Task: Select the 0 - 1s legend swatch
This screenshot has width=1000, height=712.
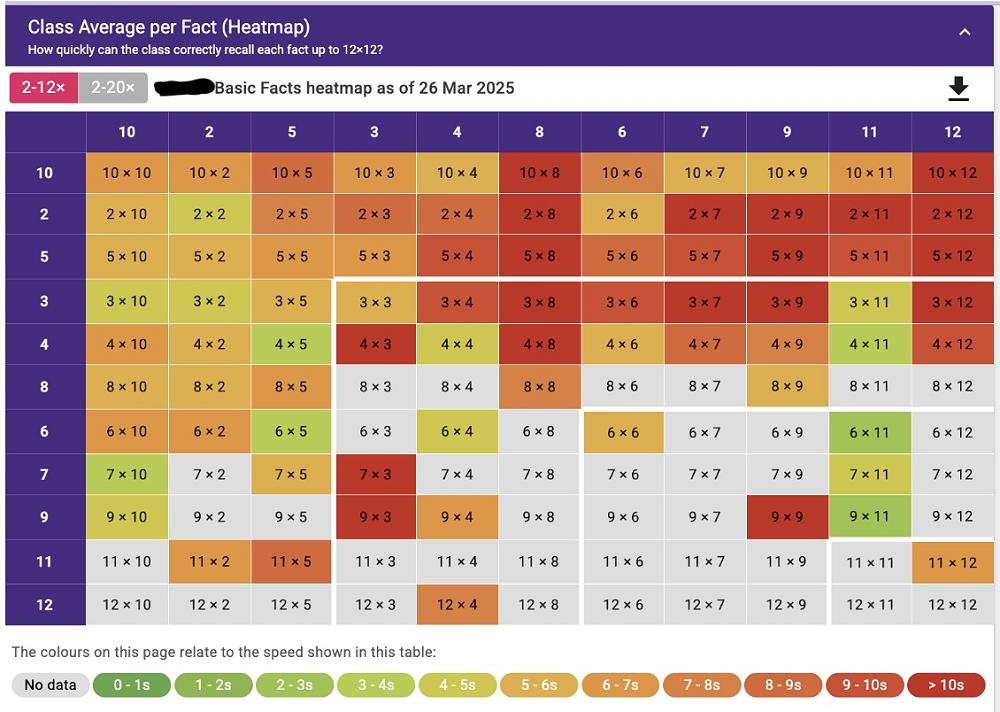Action: 132,685
